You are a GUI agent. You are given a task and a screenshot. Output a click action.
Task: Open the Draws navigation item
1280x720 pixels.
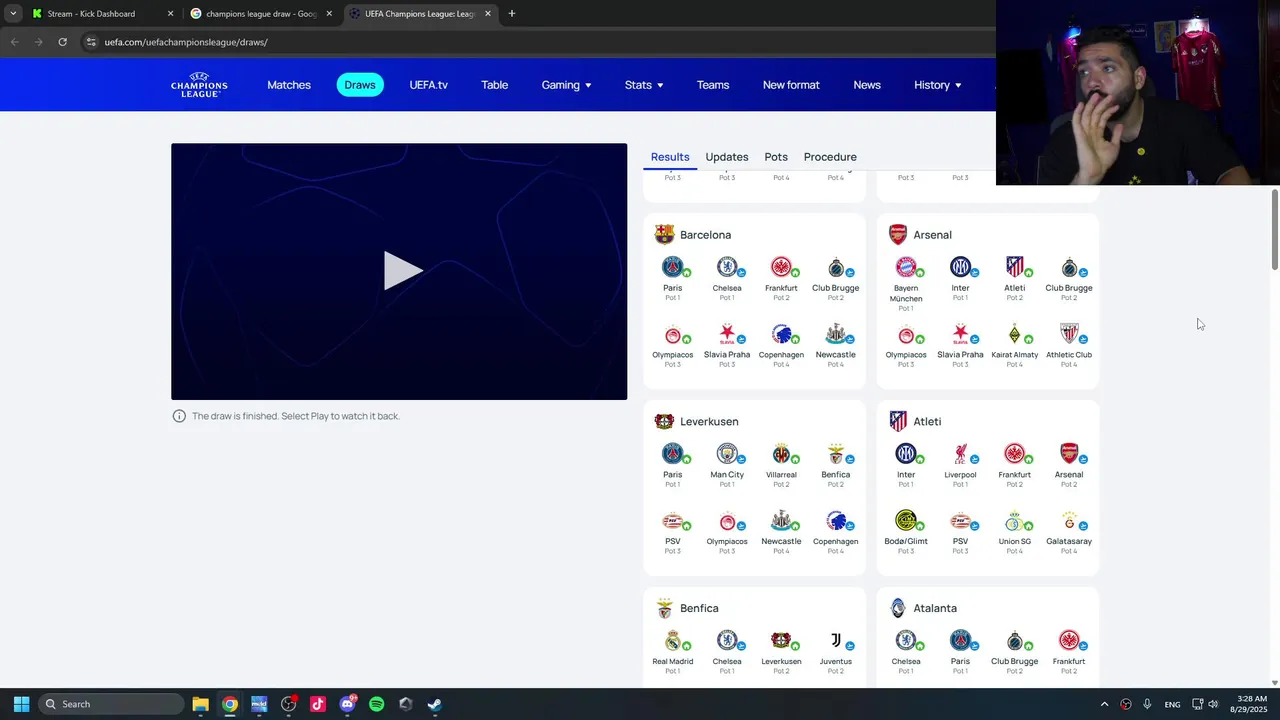[360, 85]
